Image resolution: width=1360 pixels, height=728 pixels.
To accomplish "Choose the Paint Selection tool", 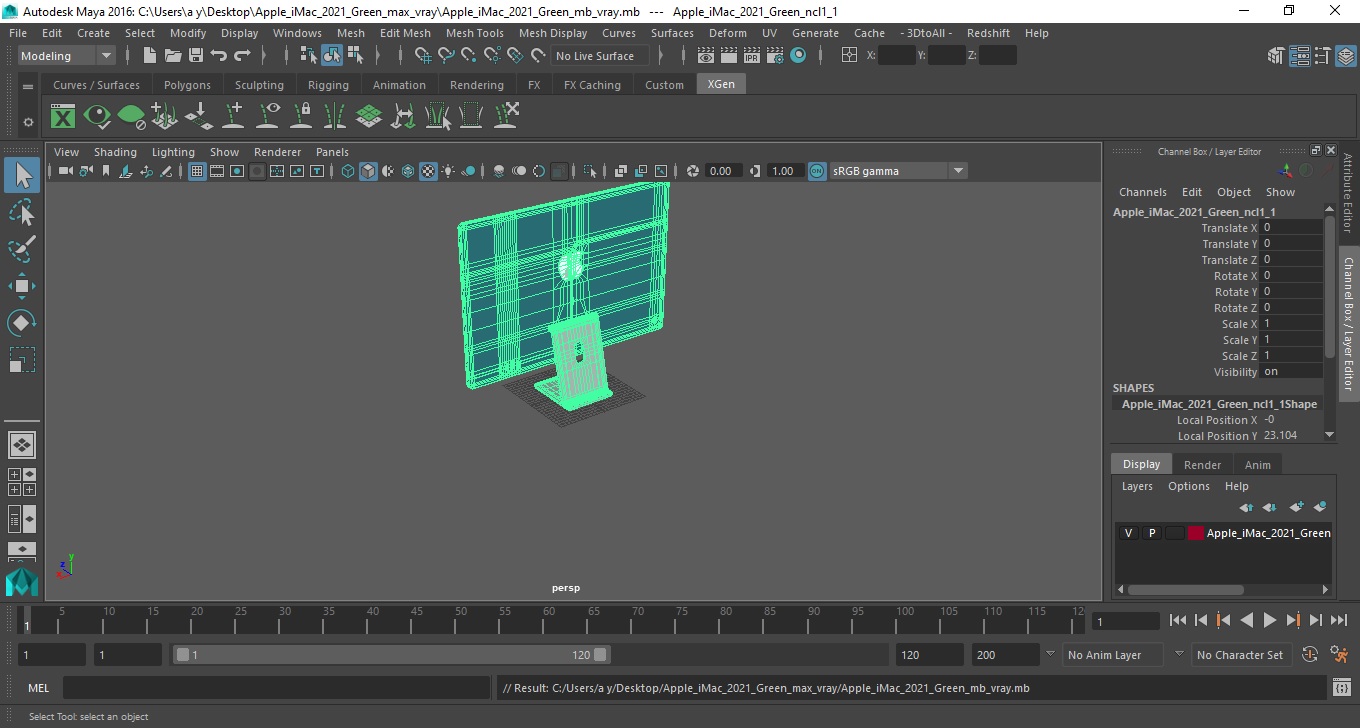I will (x=22, y=249).
